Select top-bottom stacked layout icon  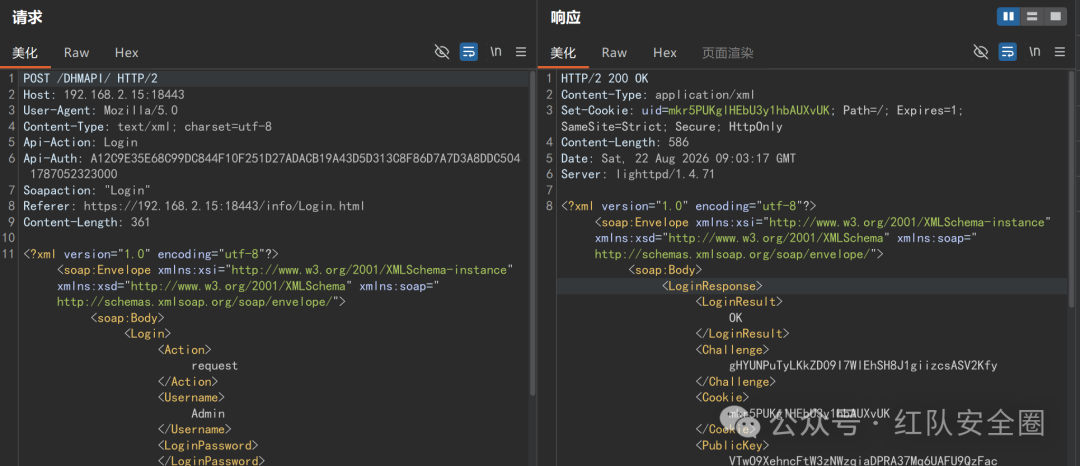click(1032, 17)
